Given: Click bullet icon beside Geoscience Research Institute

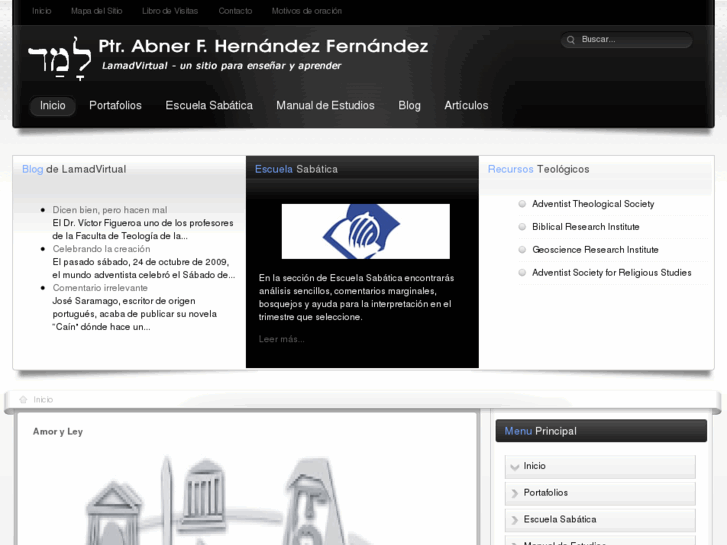Looking at the screenshot, I should pyautogui.click(x=522, y=250).
